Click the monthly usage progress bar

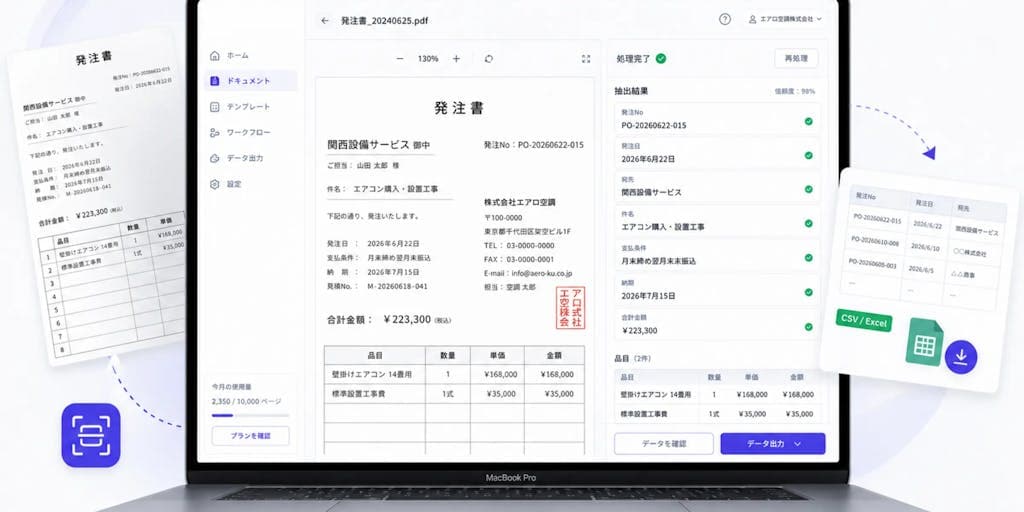251,415
